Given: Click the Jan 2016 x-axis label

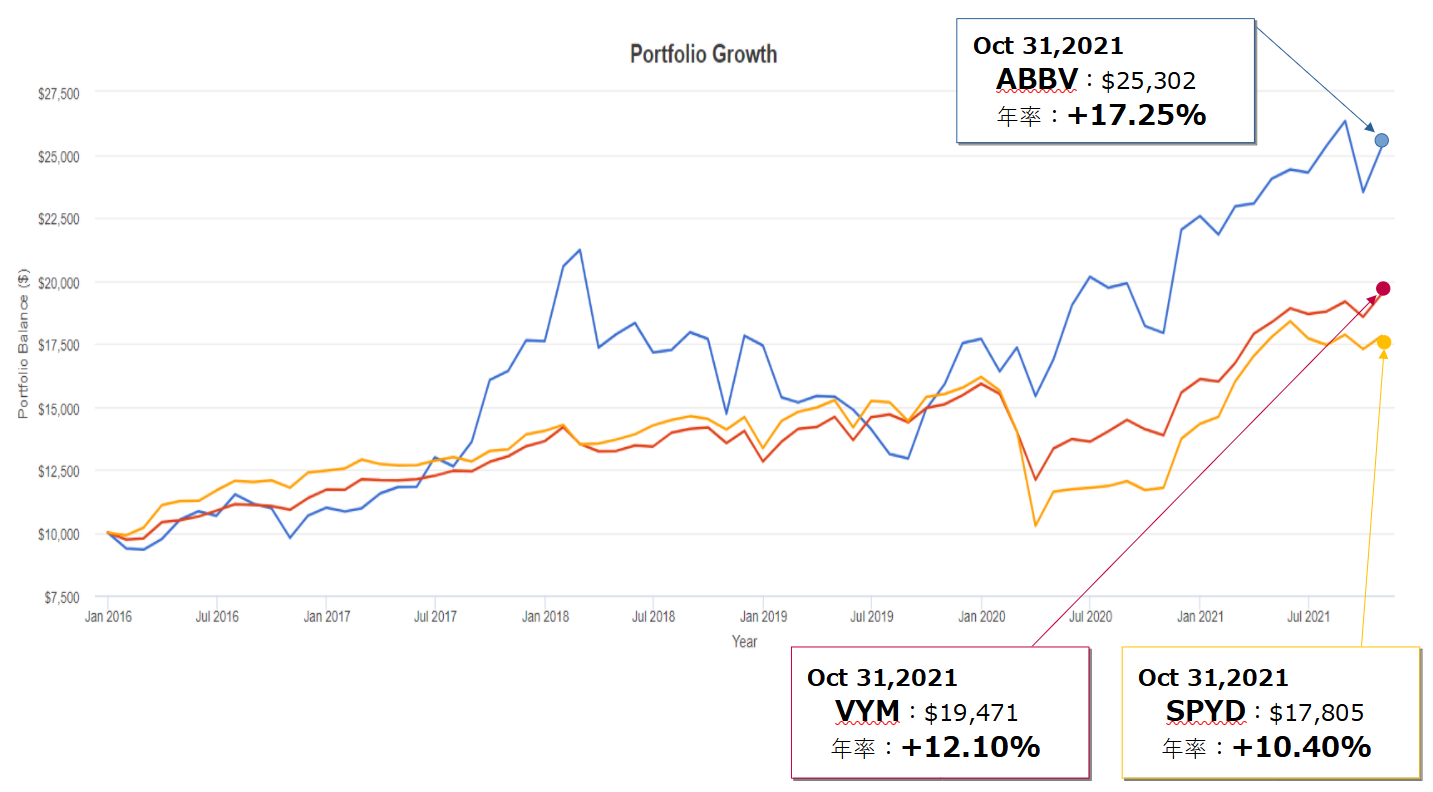Looking at the screenshot, I should 108,617.
